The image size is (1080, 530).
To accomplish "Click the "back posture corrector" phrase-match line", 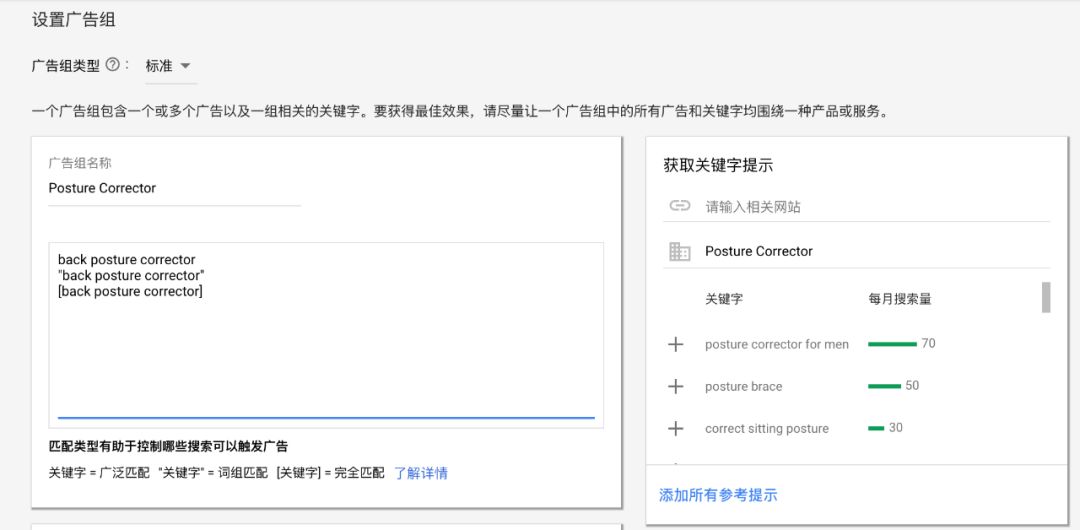I will [132, 276].
